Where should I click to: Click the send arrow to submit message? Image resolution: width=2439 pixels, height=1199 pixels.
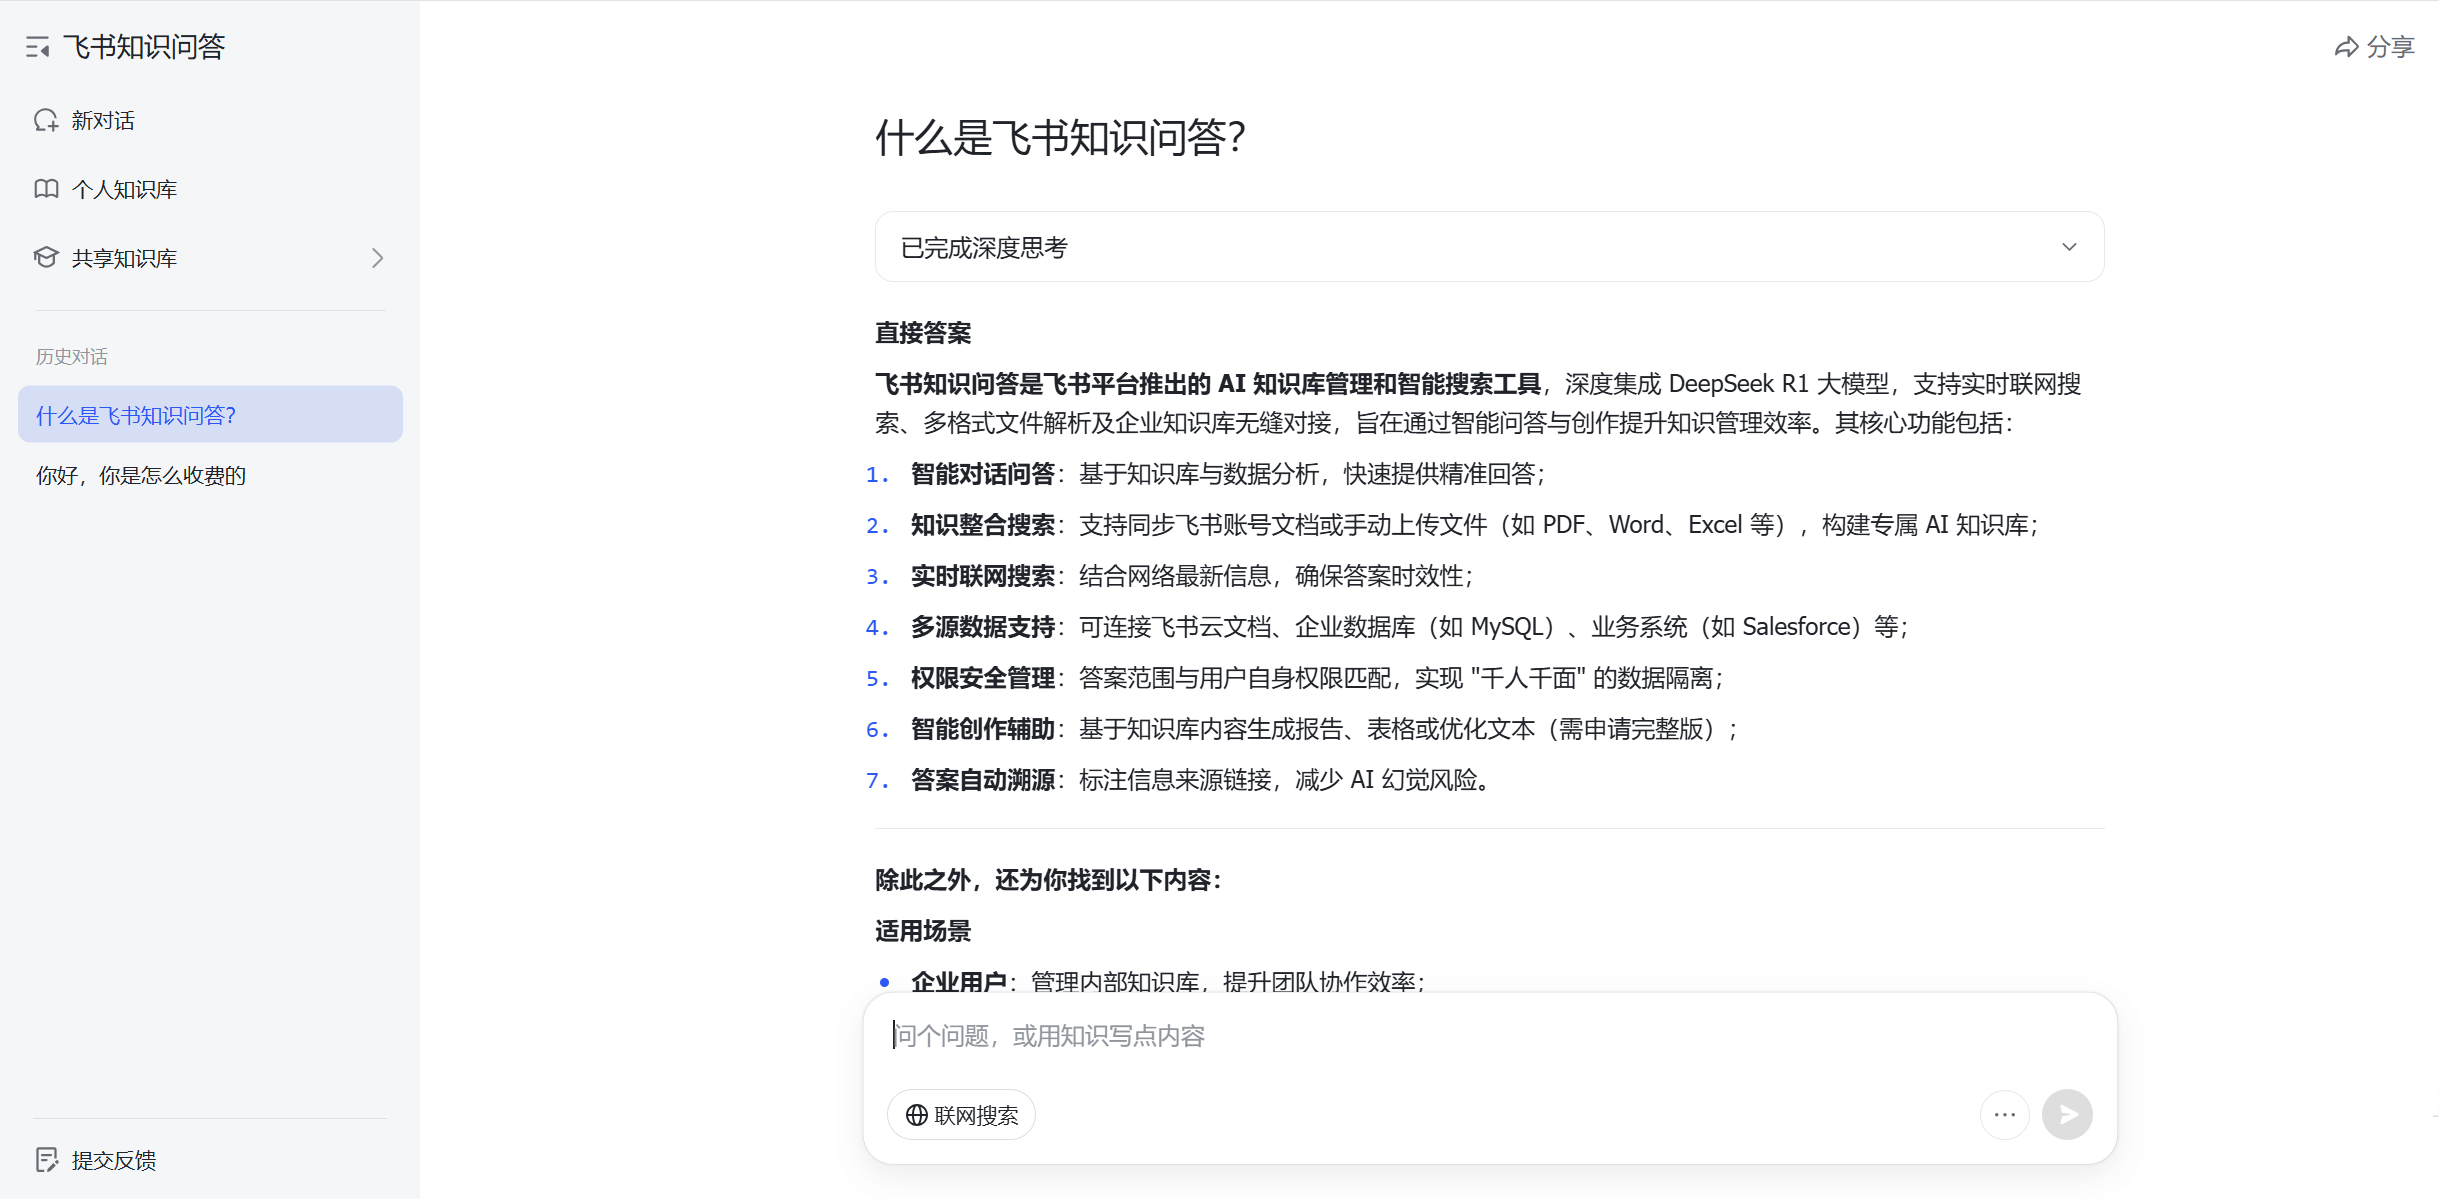coord(2068,1114)
